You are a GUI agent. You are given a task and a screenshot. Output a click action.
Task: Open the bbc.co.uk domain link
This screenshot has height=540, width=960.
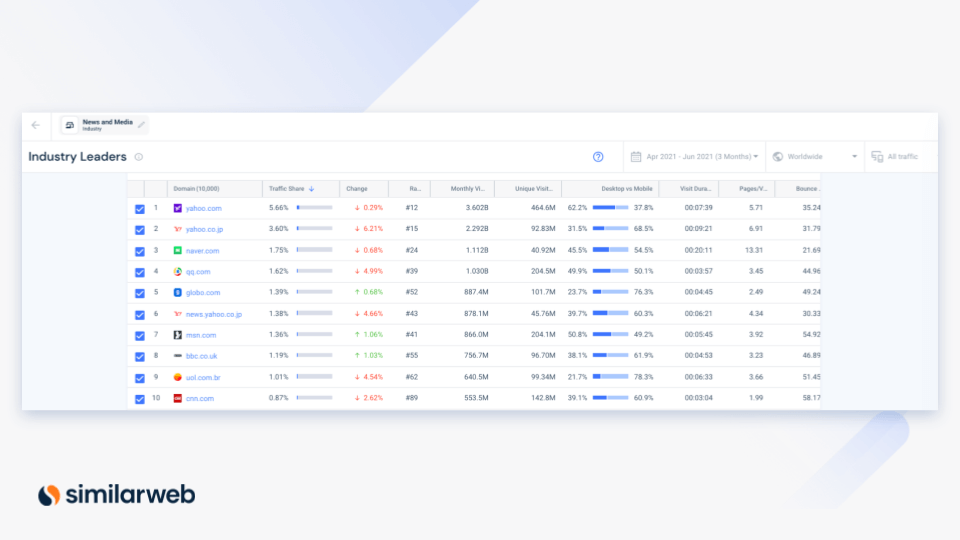[x=201, y=356]
